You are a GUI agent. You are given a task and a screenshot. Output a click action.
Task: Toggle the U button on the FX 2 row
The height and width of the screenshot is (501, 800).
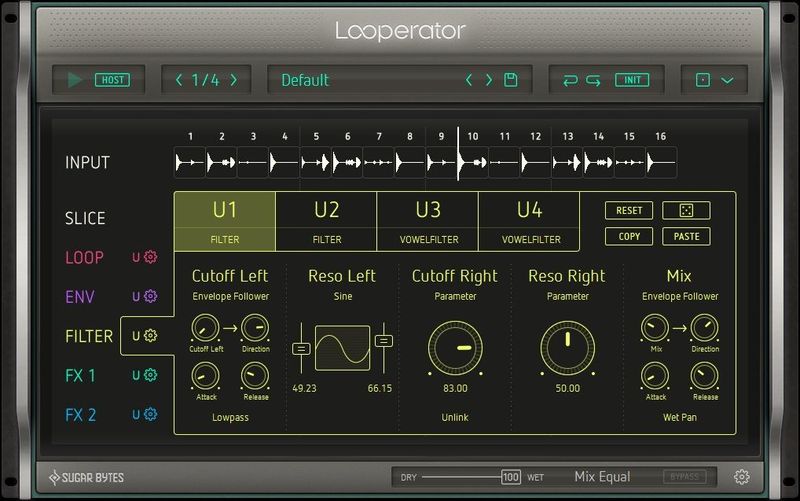click(136, 414)
